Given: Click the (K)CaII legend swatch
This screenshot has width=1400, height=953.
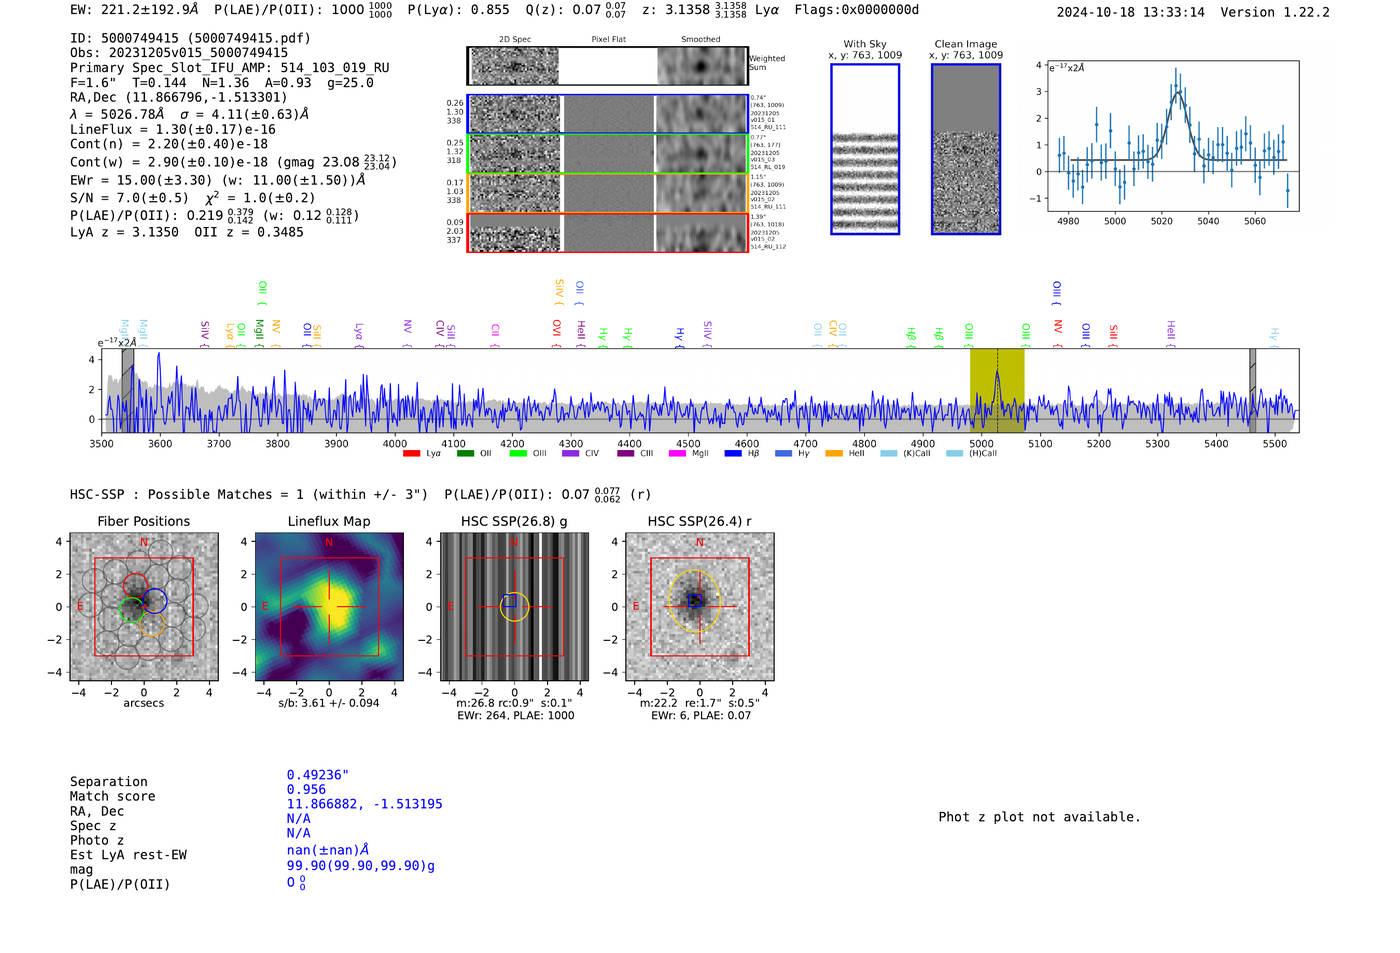Looking at the screenshot, I should point(889,454).
